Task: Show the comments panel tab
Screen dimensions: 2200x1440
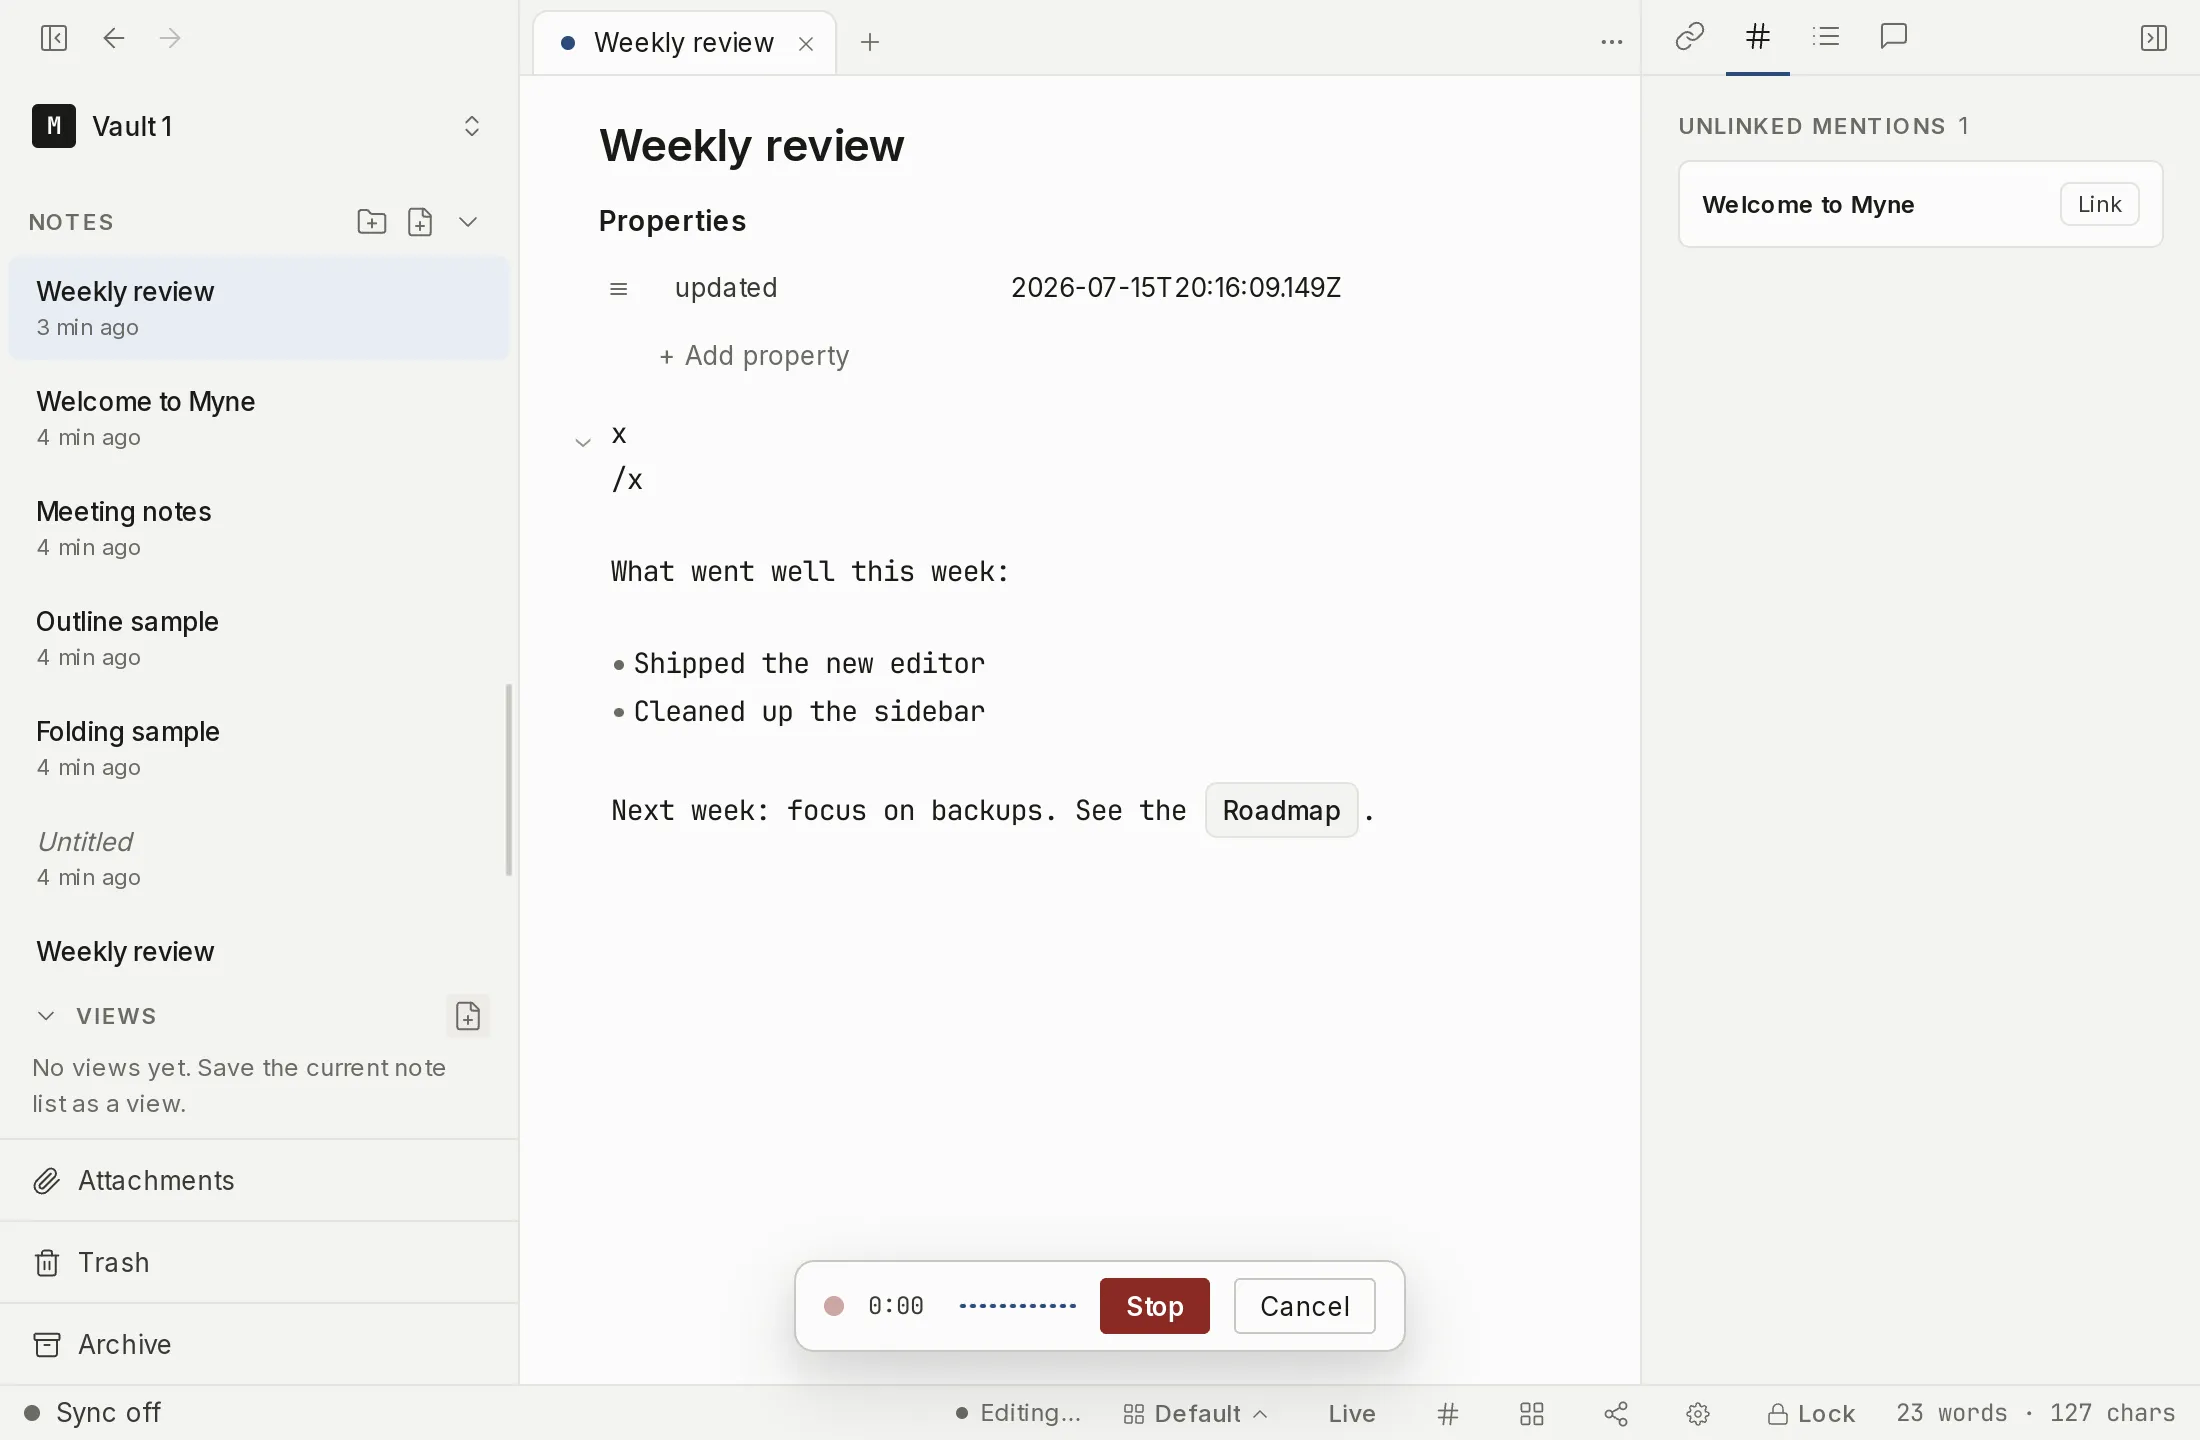Action: click(1894, 37)
